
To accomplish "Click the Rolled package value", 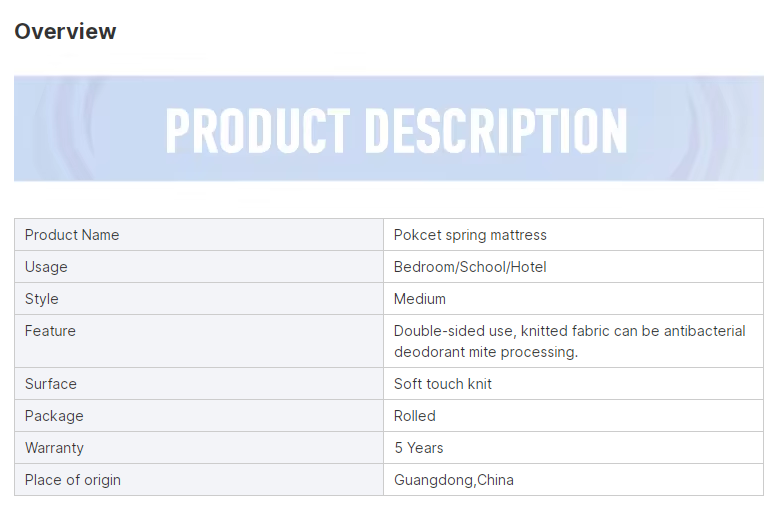I will tap(415, 416).
